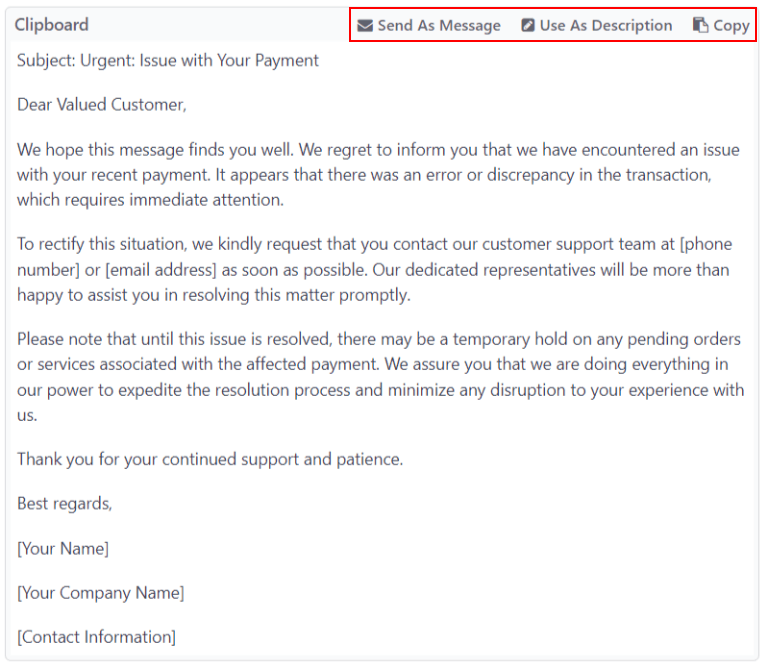The width and height of the screenshot is (768, 668).
Task: Click the pencil edit icon for Use As Description
Action: coord(528,26)
